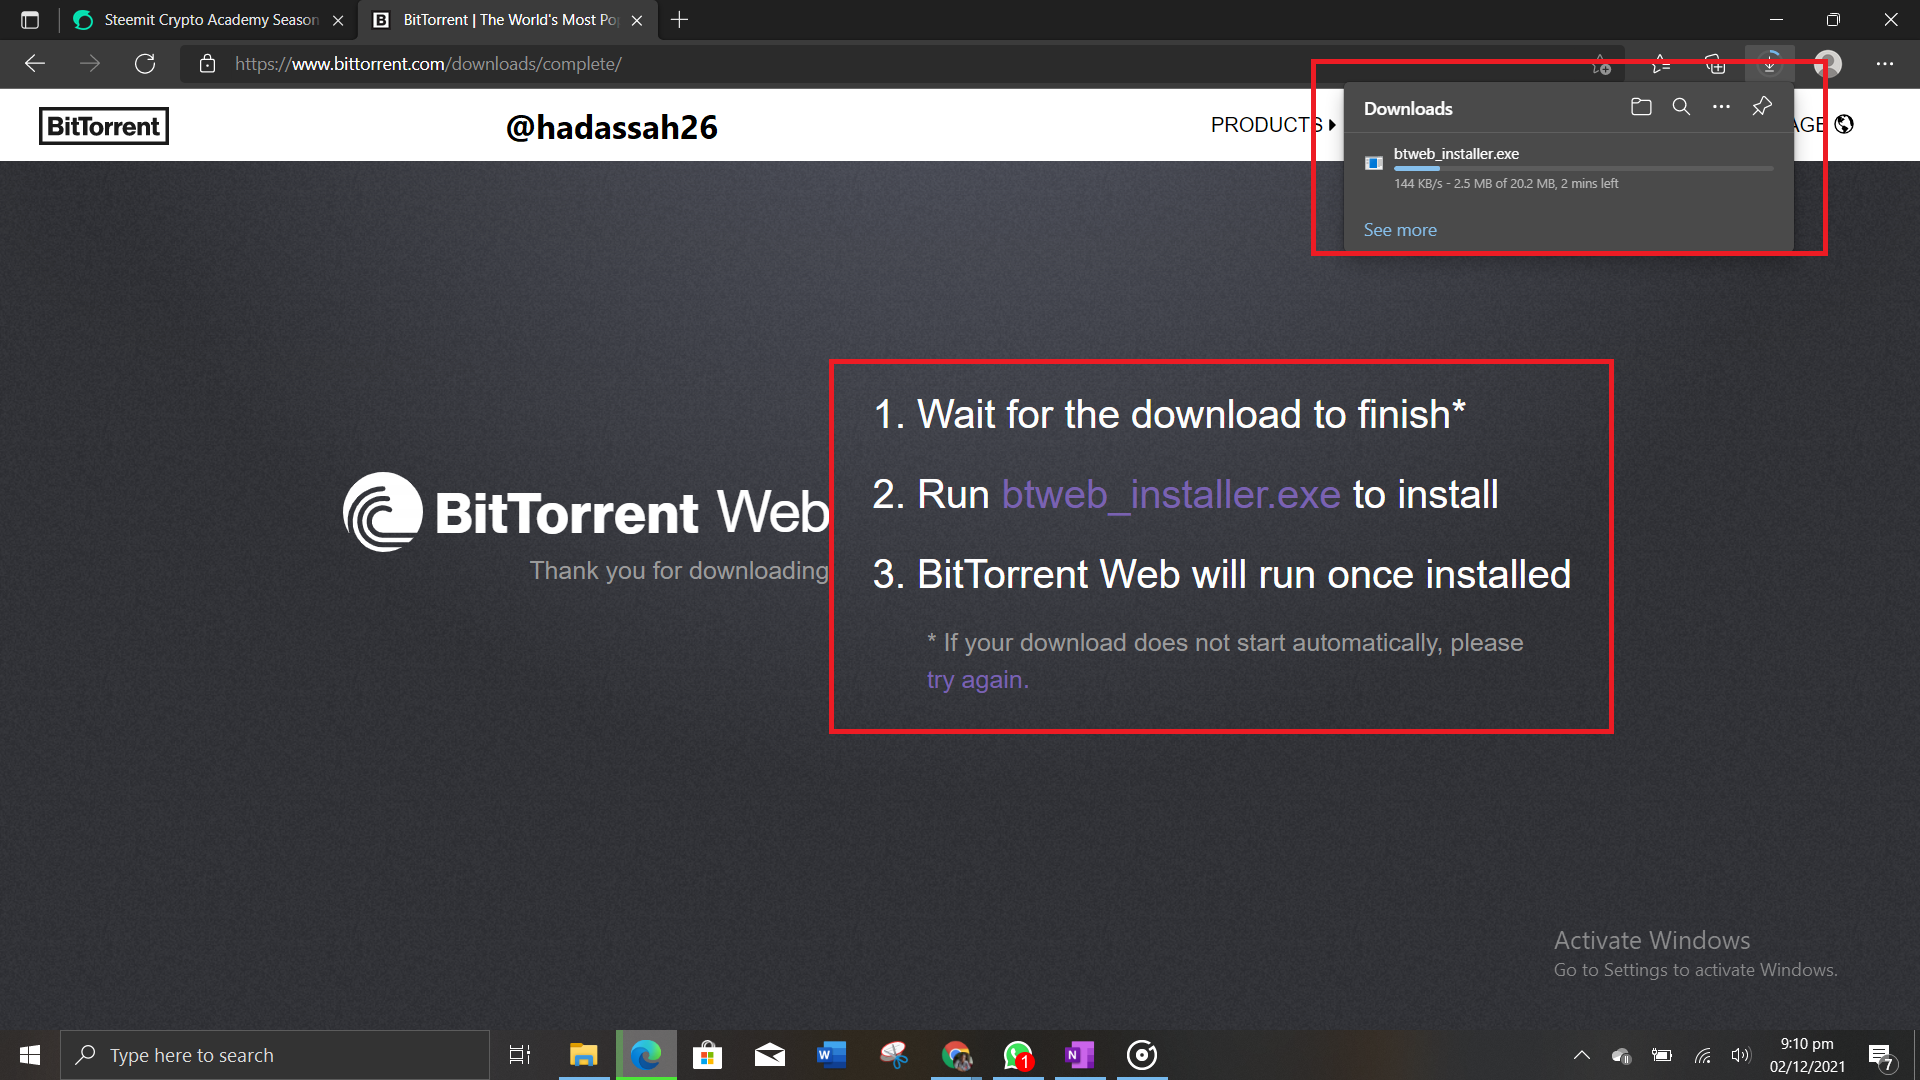This screenshot has height=1080, width=1920.
Task: Open Chrome from taskbar
Action: coord(956,1055)
